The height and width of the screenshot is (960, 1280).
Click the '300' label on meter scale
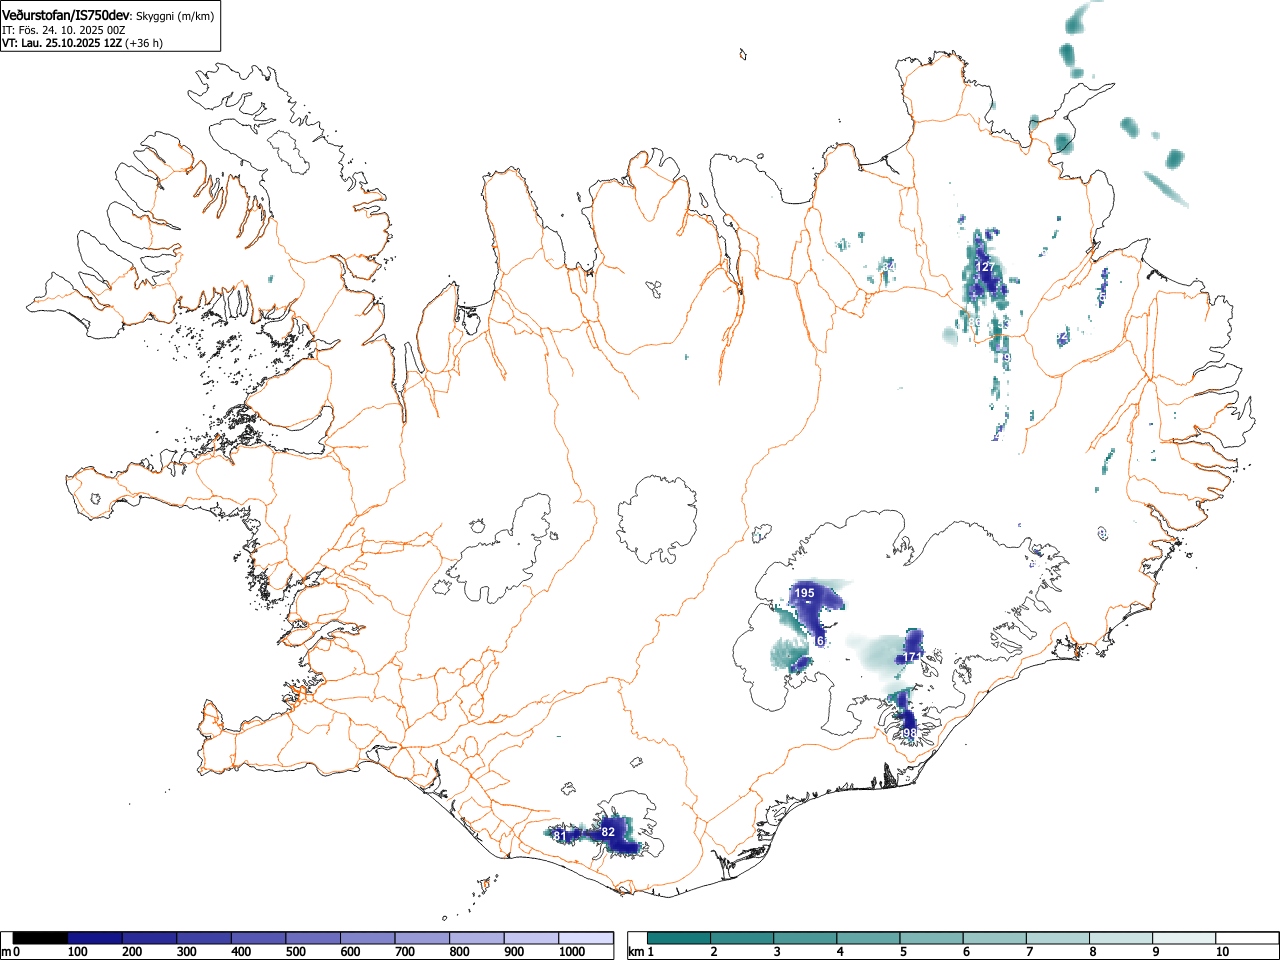pos(186,952)
